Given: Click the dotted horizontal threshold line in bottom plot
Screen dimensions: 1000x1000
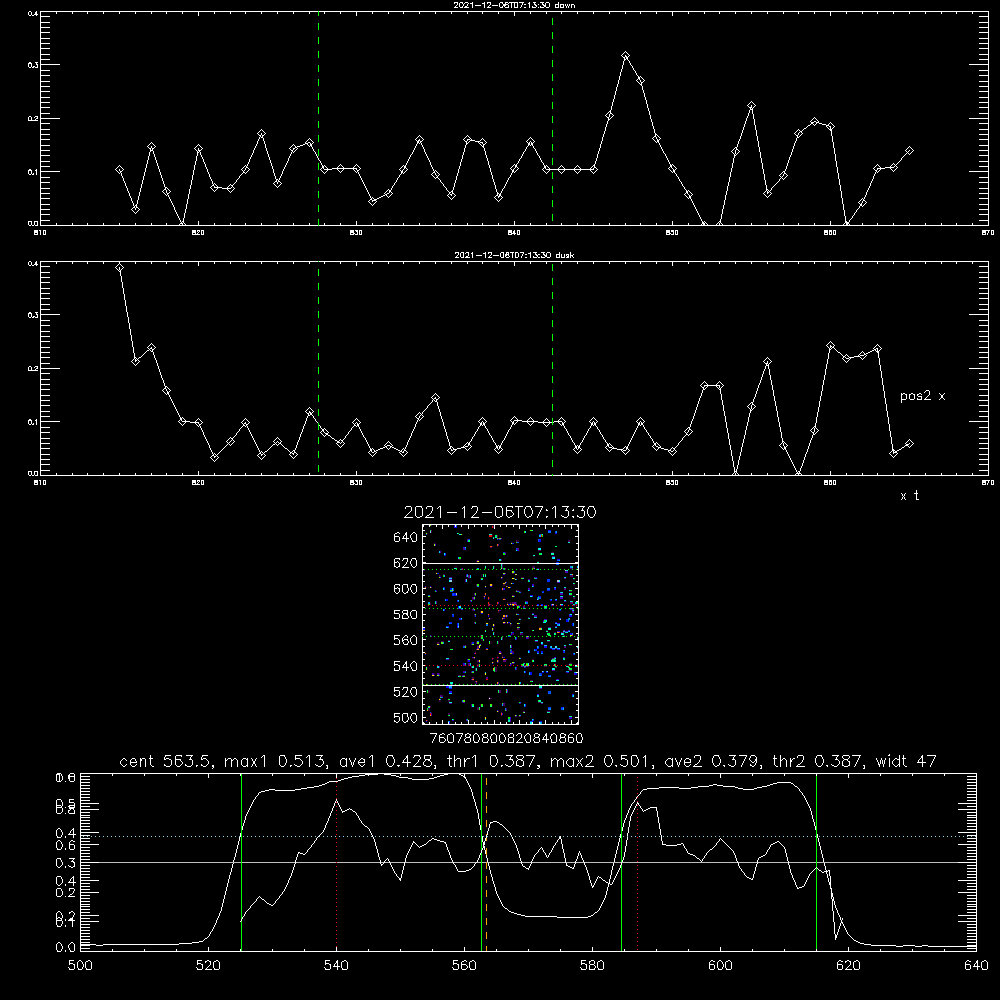Looking at the screenshot, I should 528,836.
